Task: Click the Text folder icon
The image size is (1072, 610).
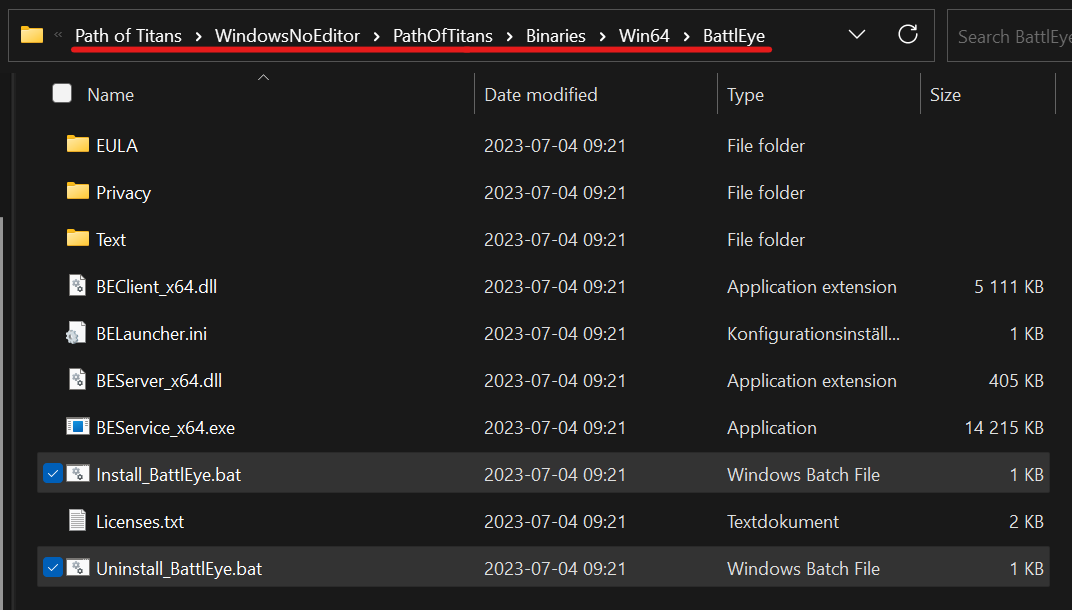Action: 78,239
